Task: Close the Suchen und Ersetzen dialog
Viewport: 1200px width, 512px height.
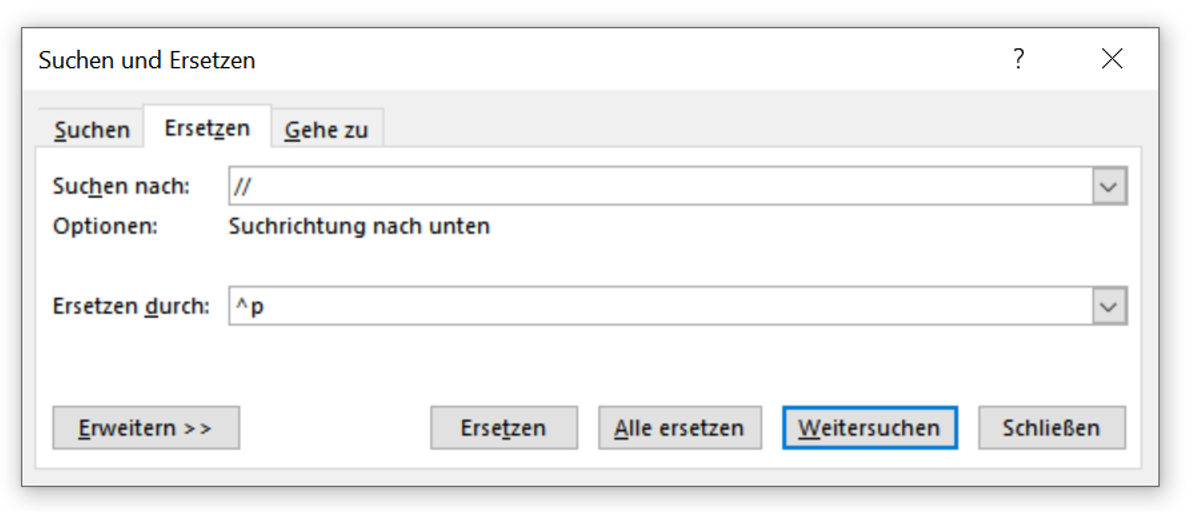Action: (1112, 60)
